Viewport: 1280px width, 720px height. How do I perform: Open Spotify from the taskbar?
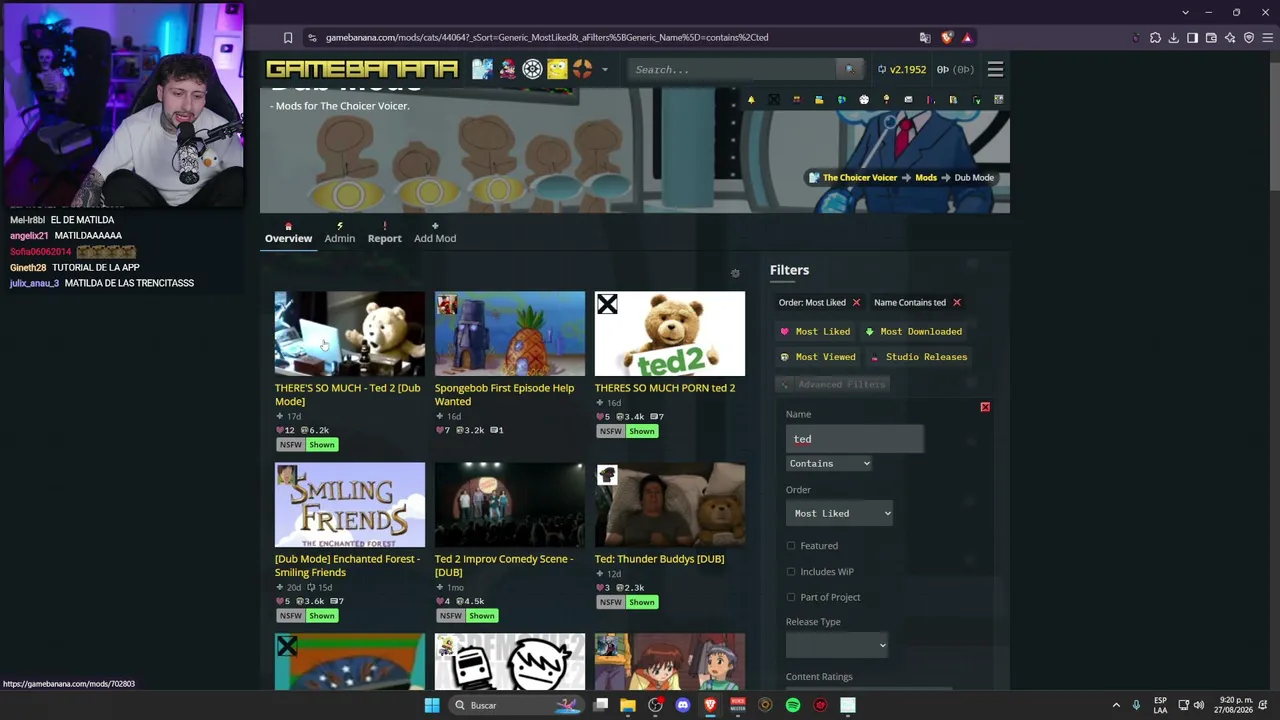tap(793, 705)
